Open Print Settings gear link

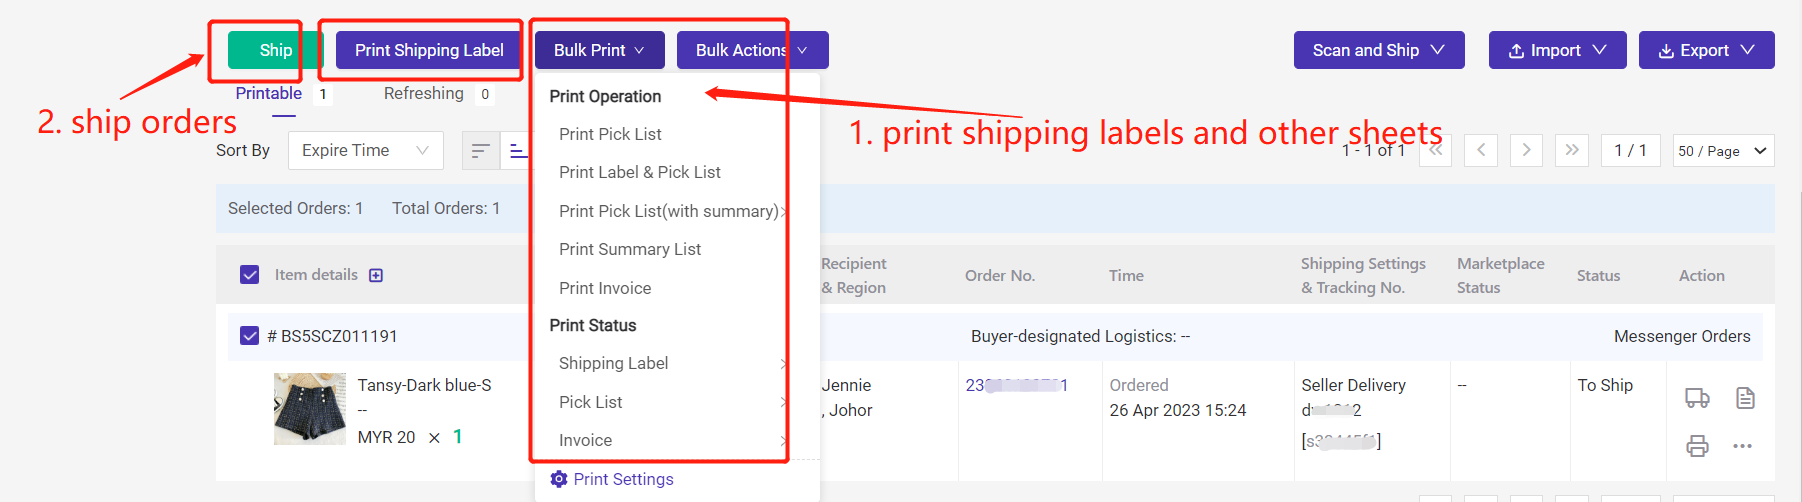[x=612, y=479]
